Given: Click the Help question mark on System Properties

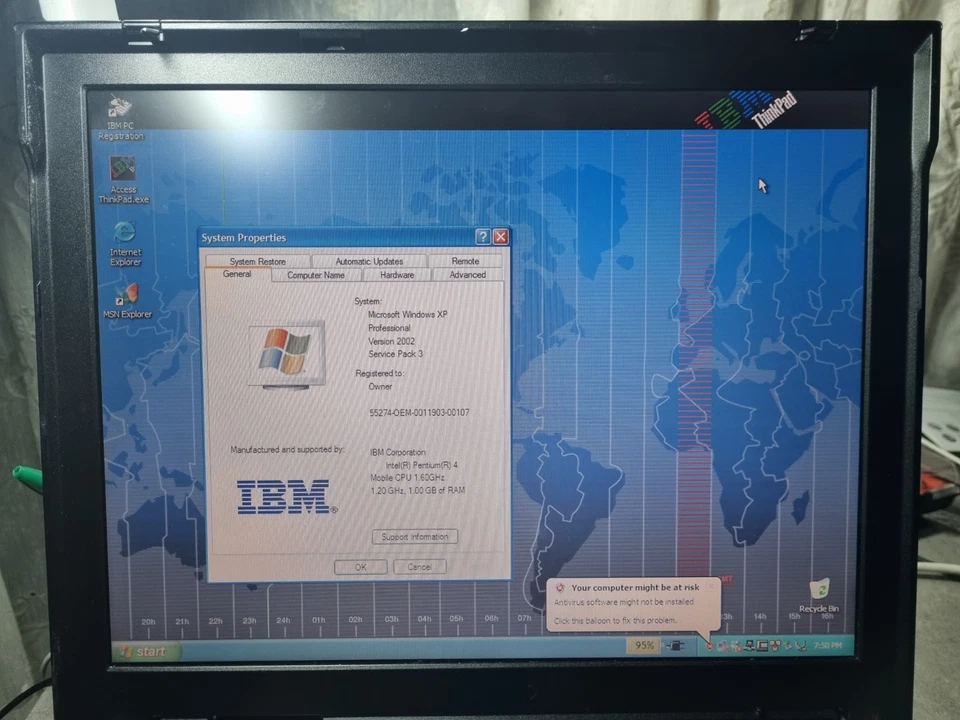Looking at the screenshot, I should 482,237.
